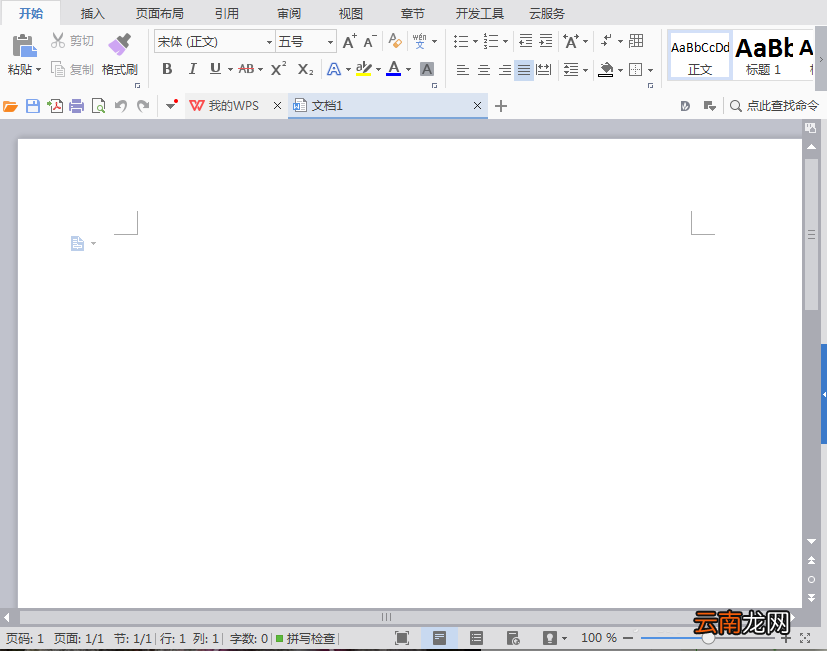Switch to the 页面布局 ribbon tab

coord(160,13)
